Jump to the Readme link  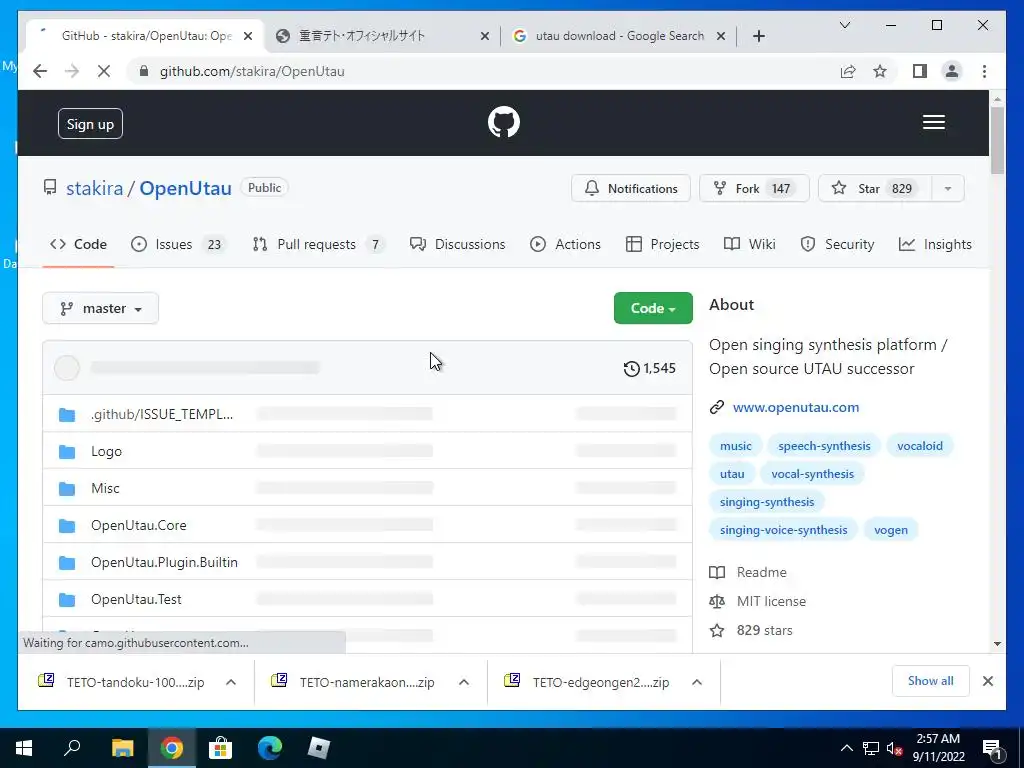coord(761,572)
